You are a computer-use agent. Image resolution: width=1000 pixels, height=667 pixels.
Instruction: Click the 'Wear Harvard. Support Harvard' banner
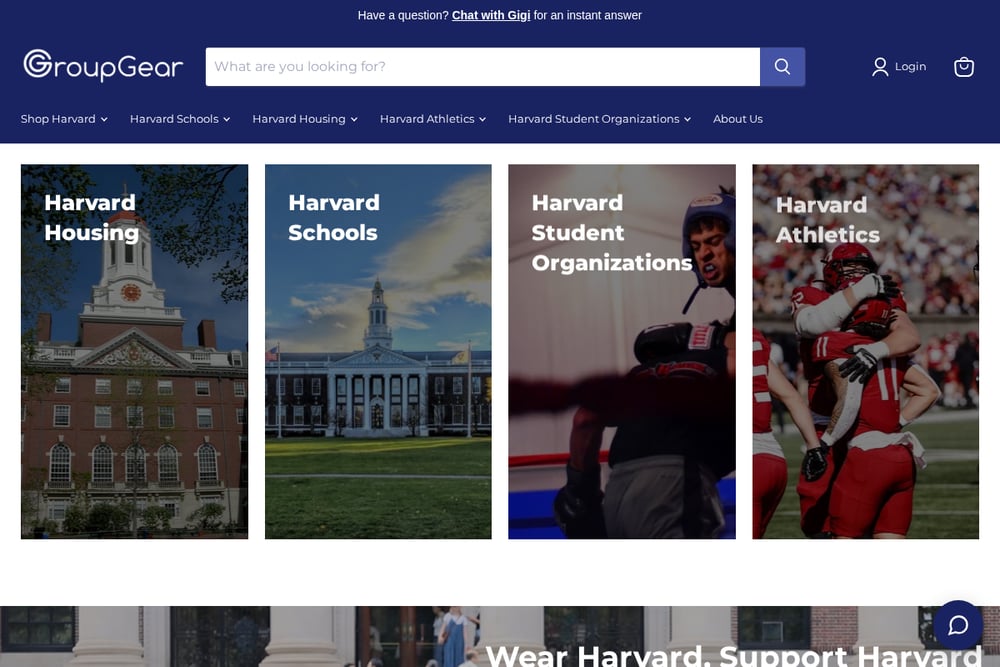pyautogui.click(x=500, y=636)
